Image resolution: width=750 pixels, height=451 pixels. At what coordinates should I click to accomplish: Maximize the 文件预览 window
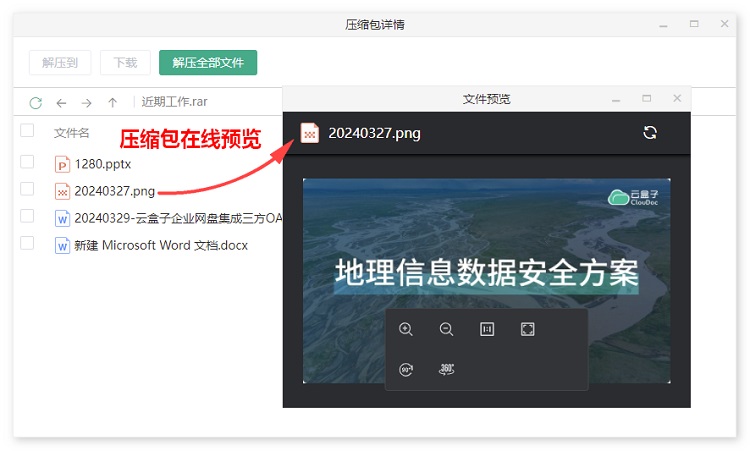[x=647, y=99]
